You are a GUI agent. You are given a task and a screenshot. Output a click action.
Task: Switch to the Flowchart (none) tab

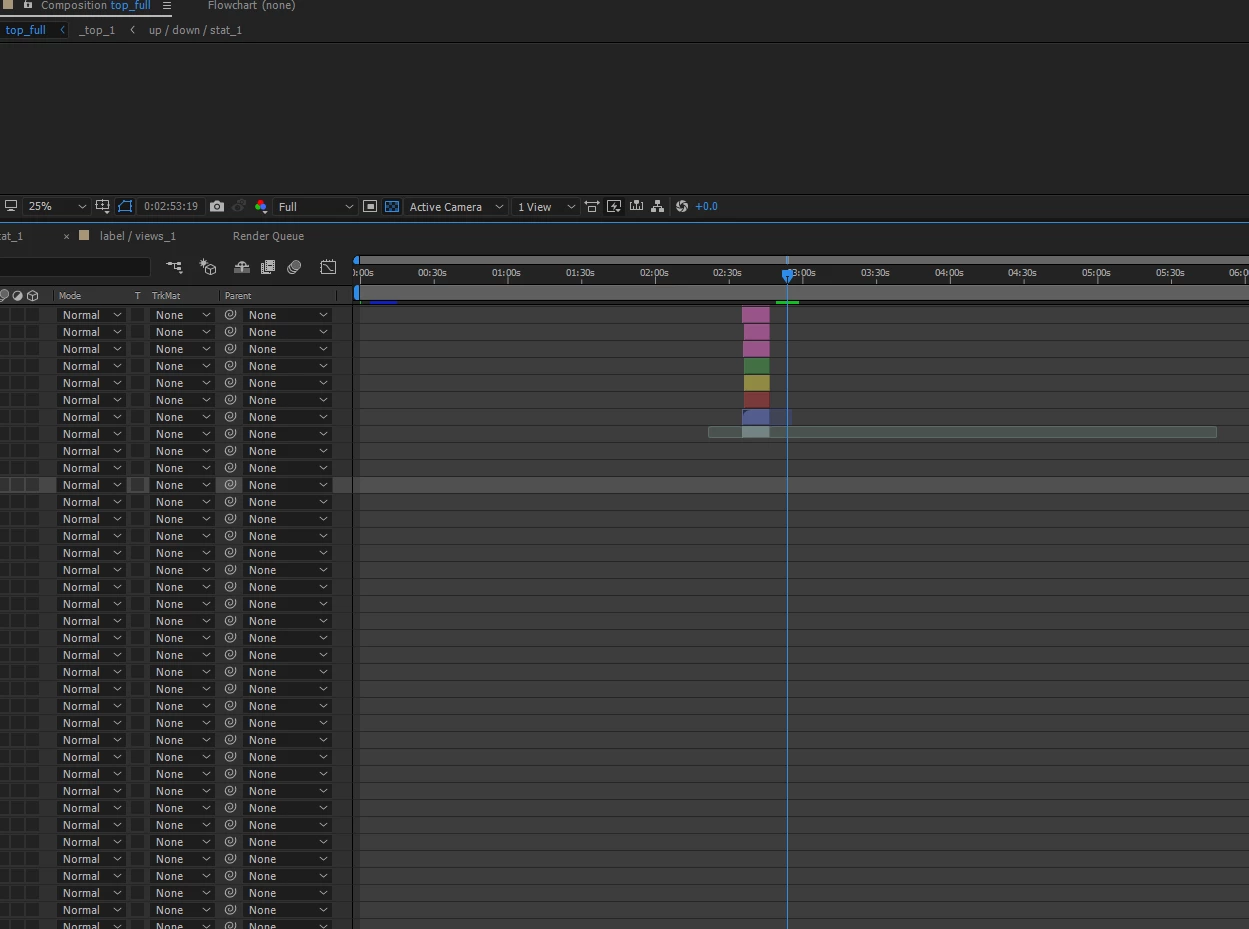coord(251,5)
